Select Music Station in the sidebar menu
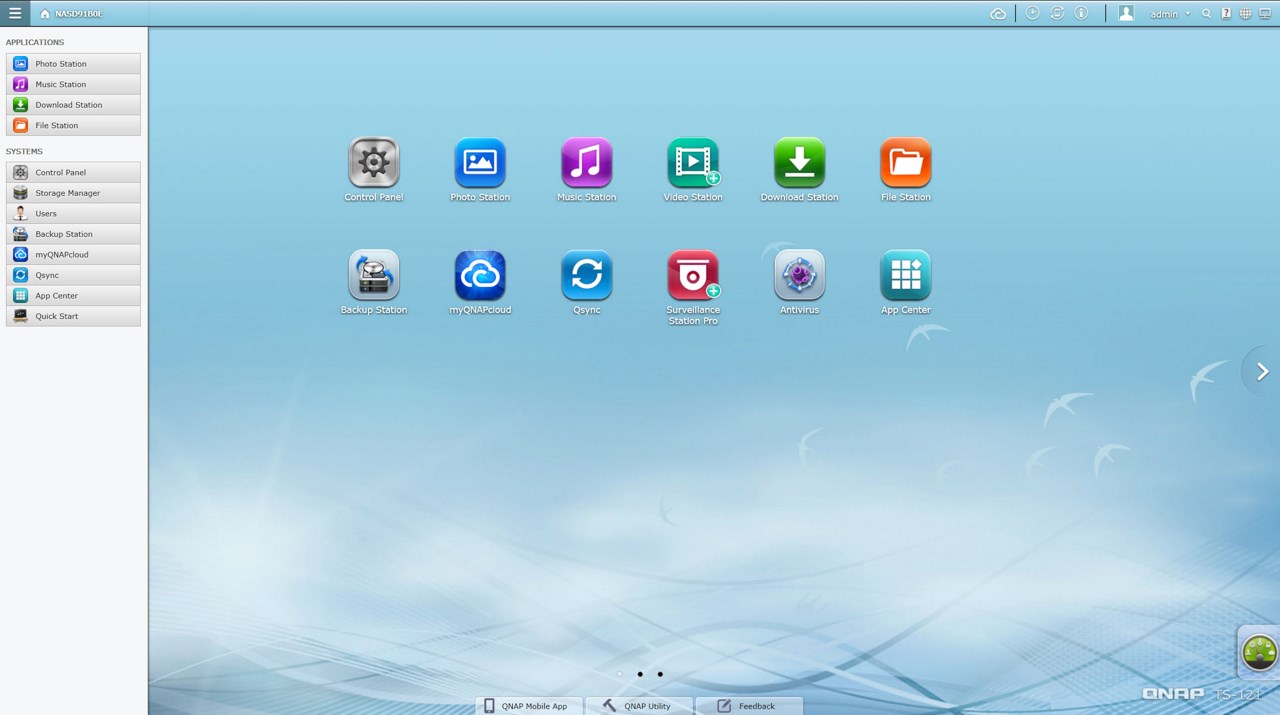Image resolution: width=1280 pixels, height=715 pixels. pos(73,84)
